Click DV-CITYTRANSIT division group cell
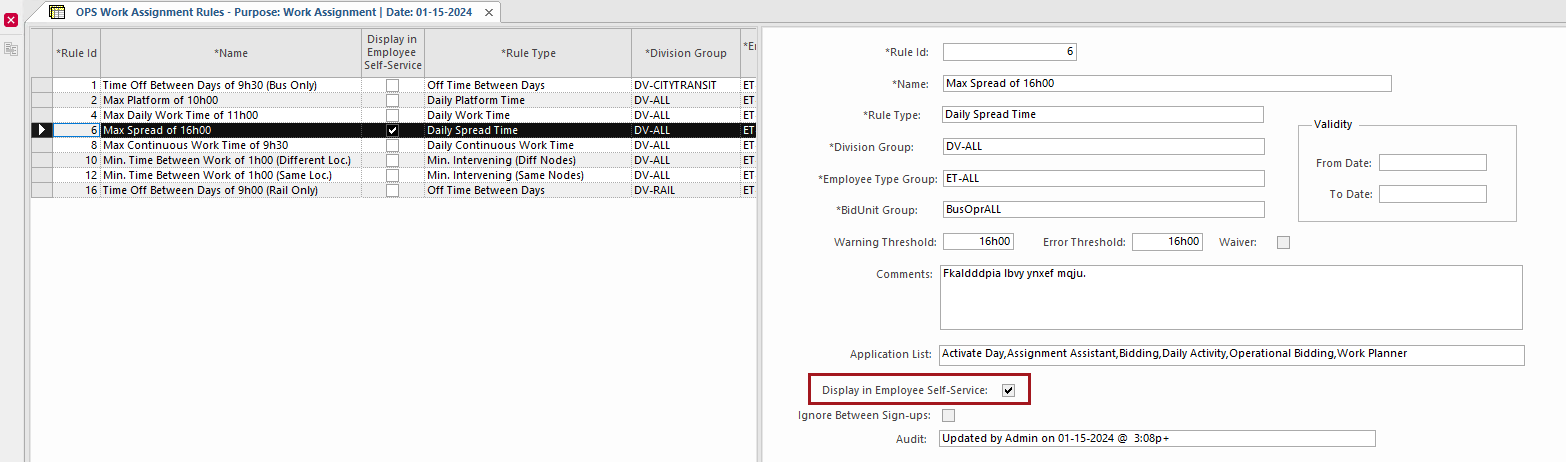Viewport: 1566px width, 462px height. (686, 85)
